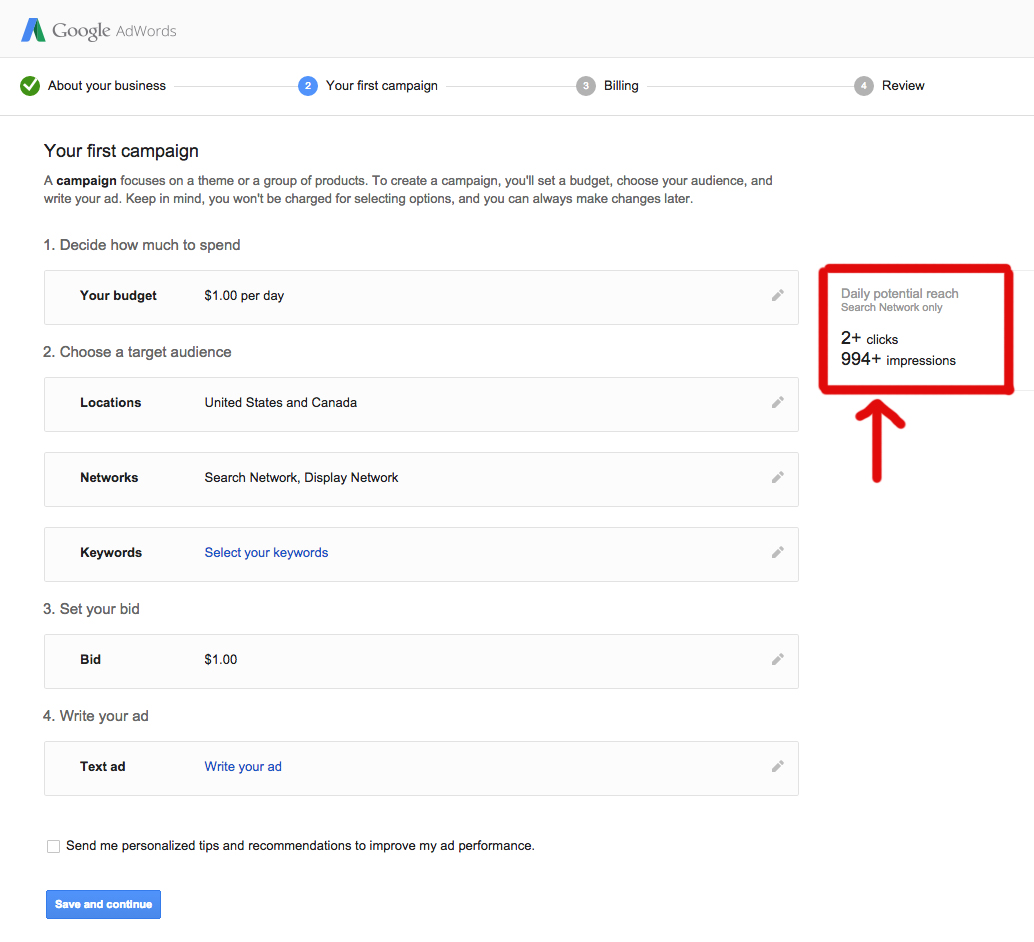Click the Search Network, Display Network row

coord(420,477)
